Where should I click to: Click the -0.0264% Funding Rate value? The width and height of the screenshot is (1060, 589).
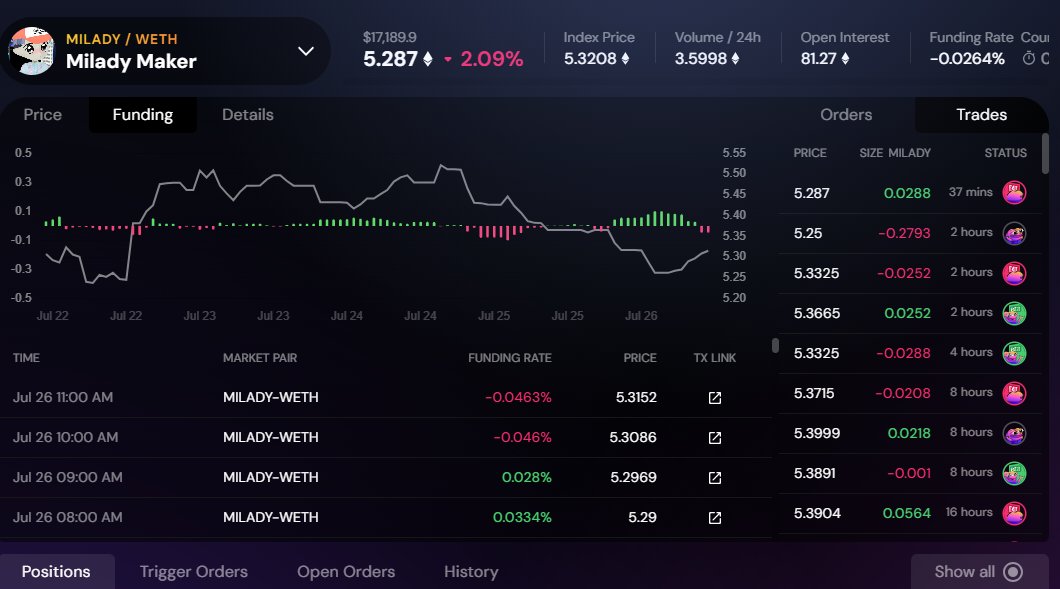(967, 59)
